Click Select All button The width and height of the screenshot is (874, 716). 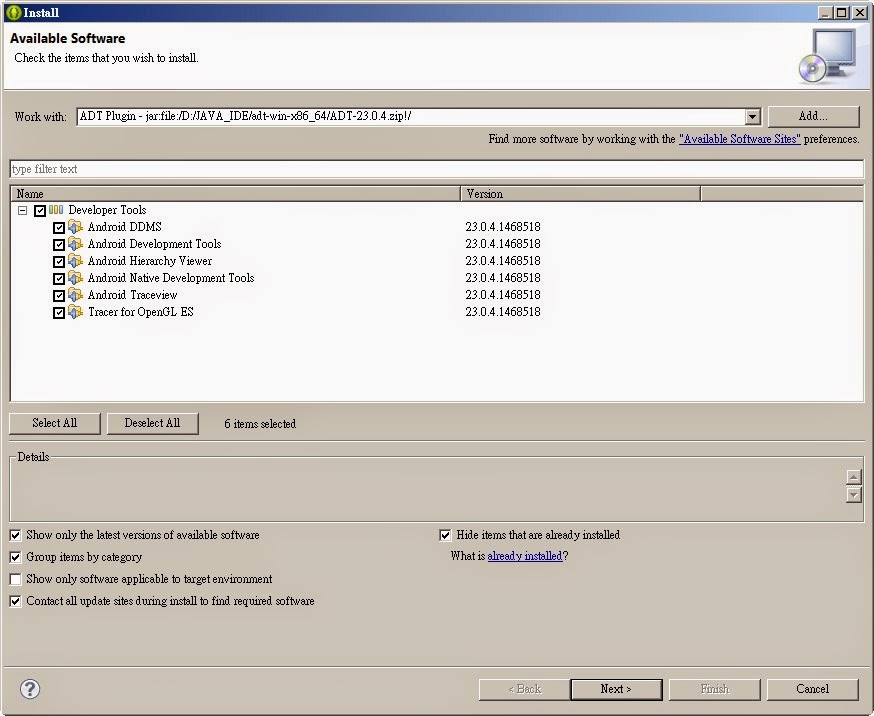point(55,423)
